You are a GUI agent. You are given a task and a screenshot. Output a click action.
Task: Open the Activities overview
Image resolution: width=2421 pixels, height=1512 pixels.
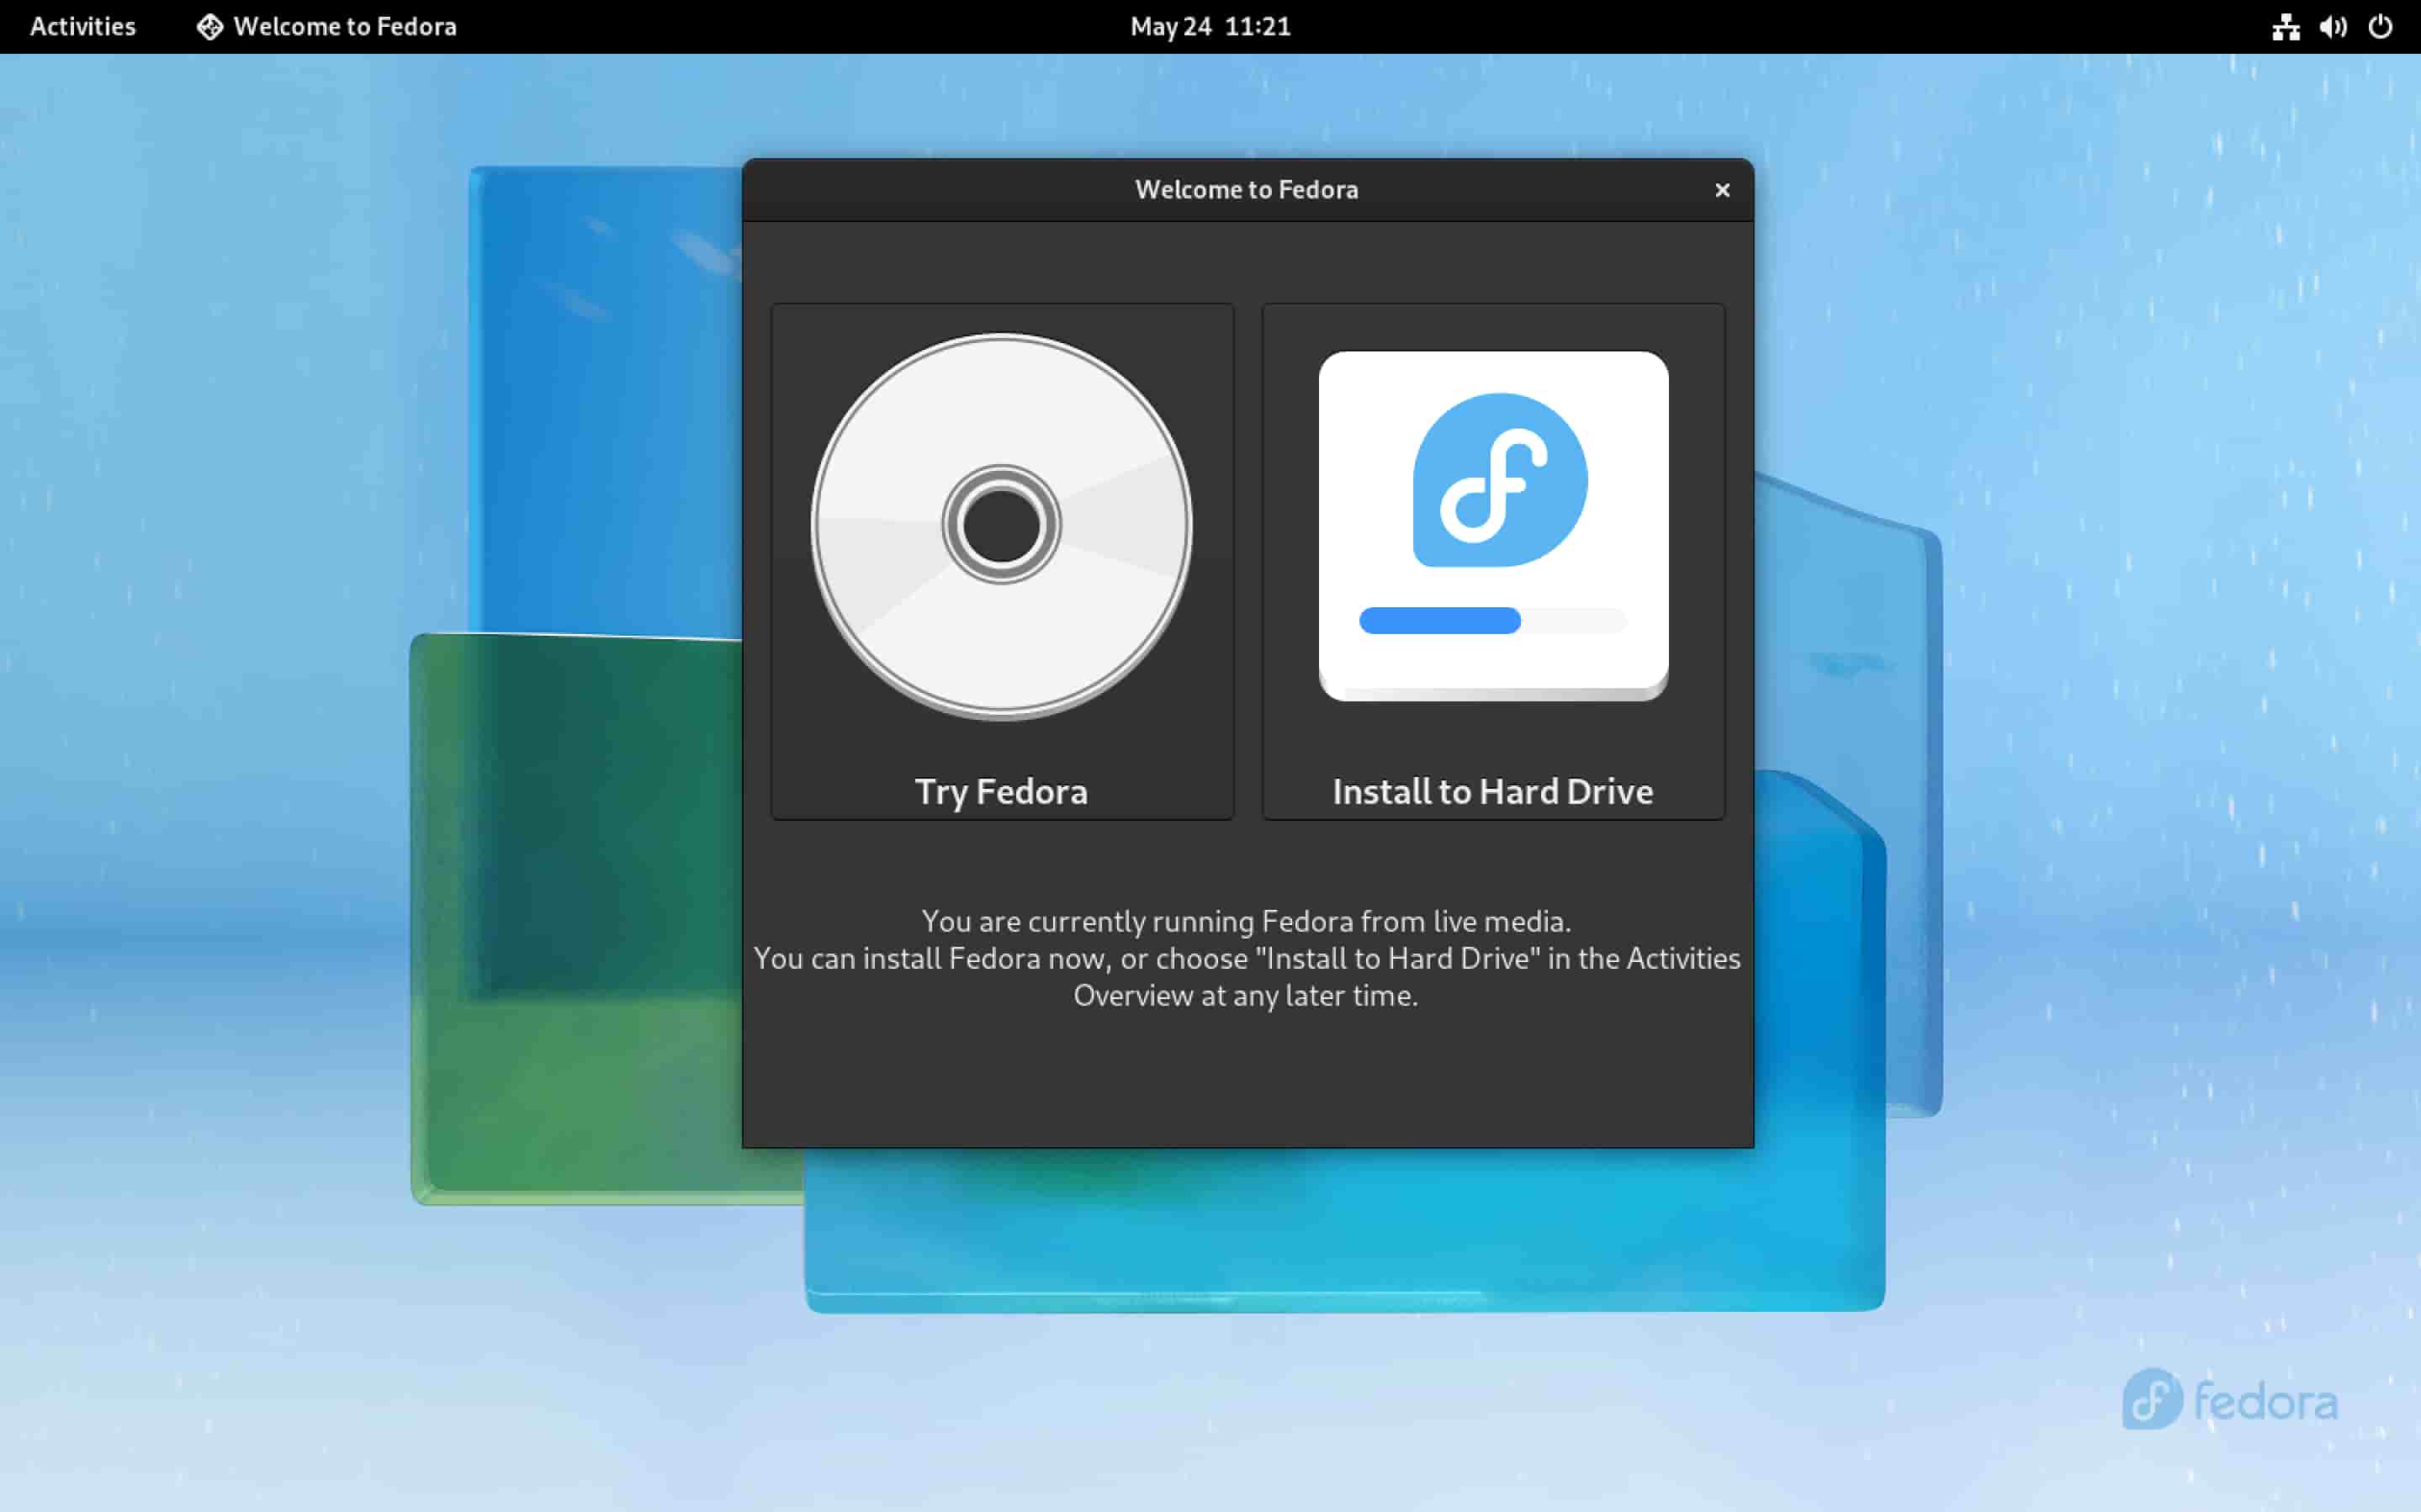[x=83, y=26]
